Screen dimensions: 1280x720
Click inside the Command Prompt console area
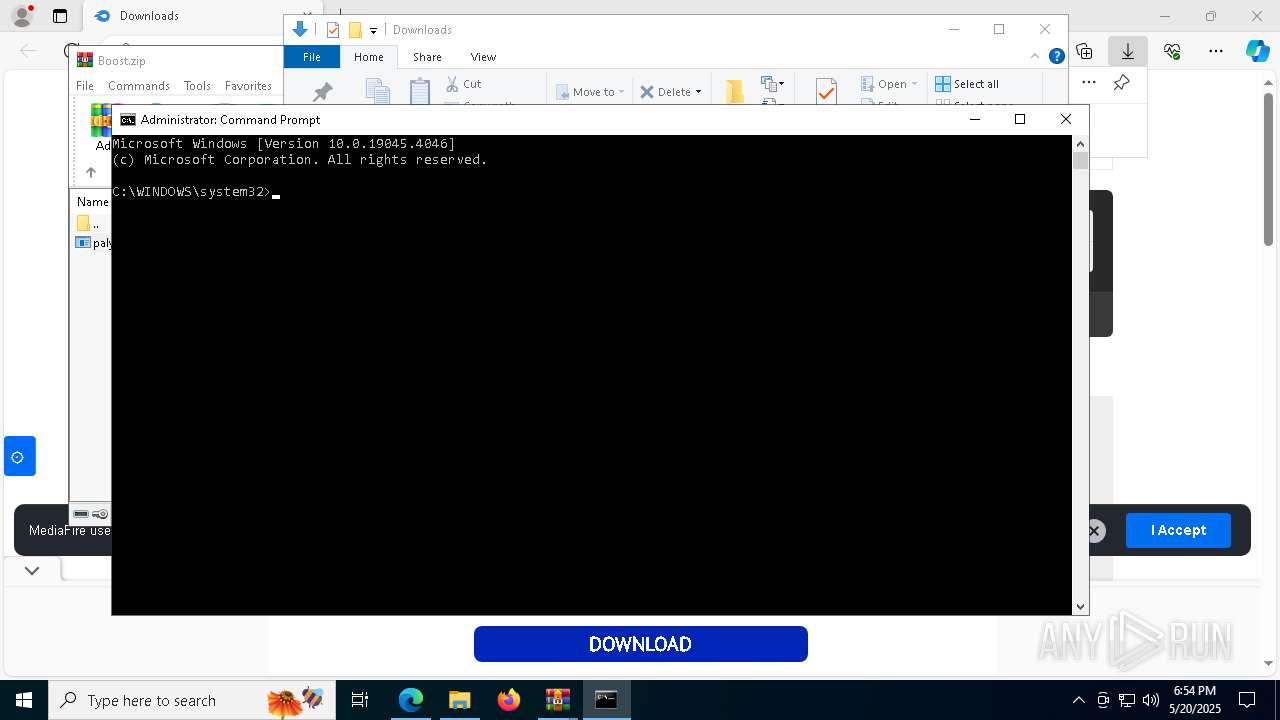591,375
